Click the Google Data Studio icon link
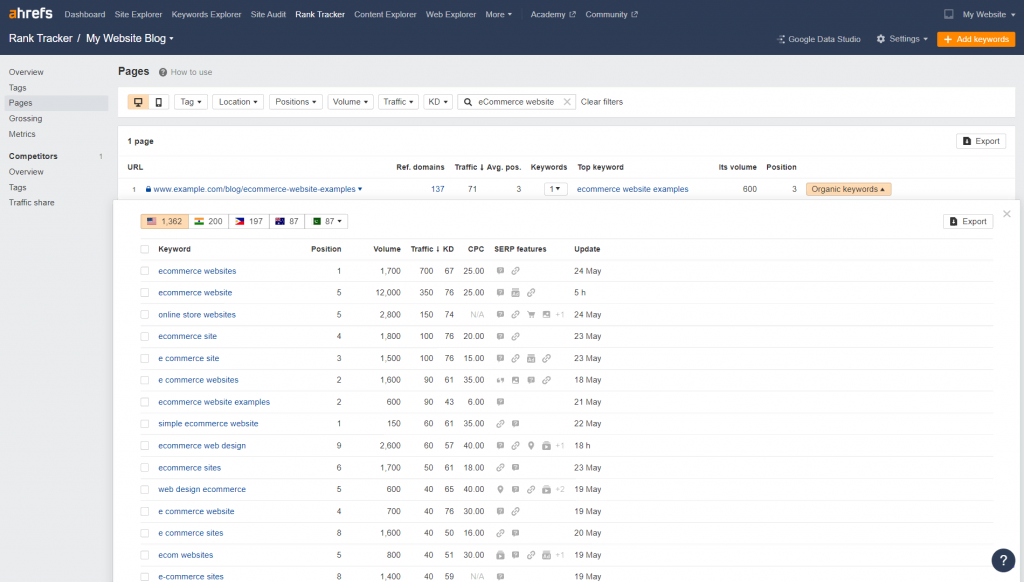This screenshot has width=1024, height=582. [782, 39]
